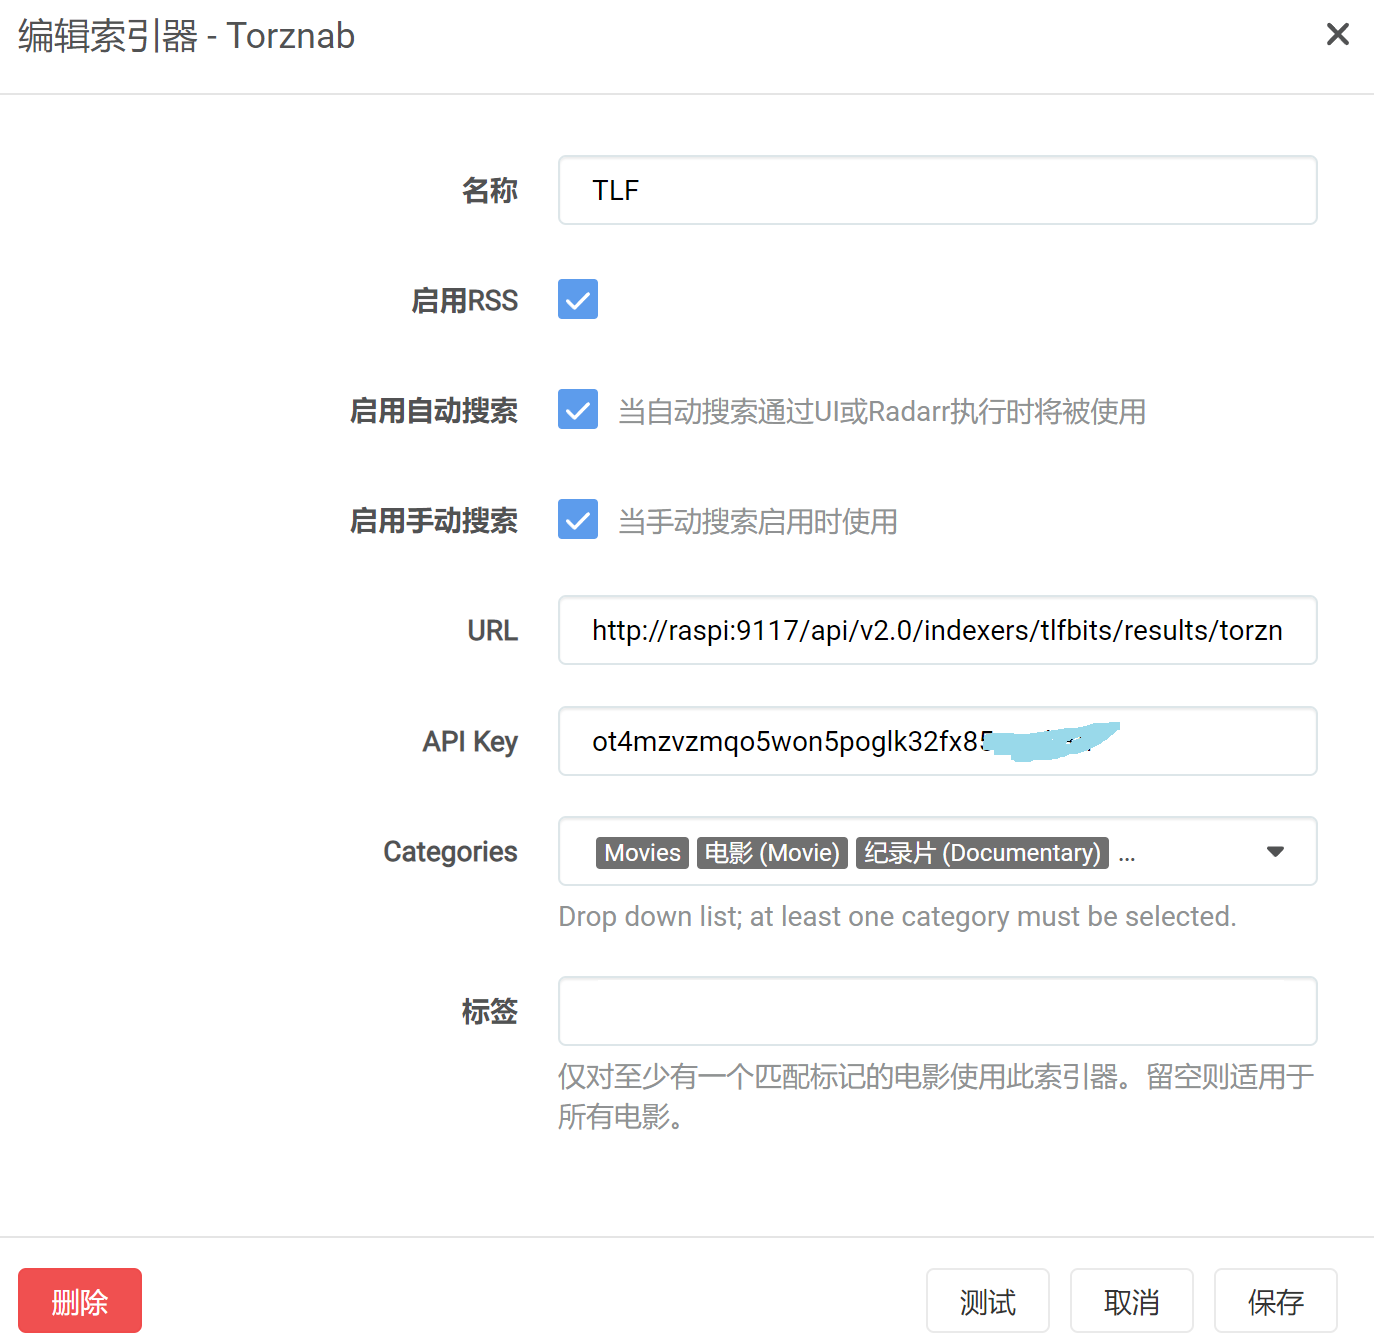The height and width of the screenshot is (1344, 1374).
Task: Click the 启用自动搜索 label
Action: [434, 411]
